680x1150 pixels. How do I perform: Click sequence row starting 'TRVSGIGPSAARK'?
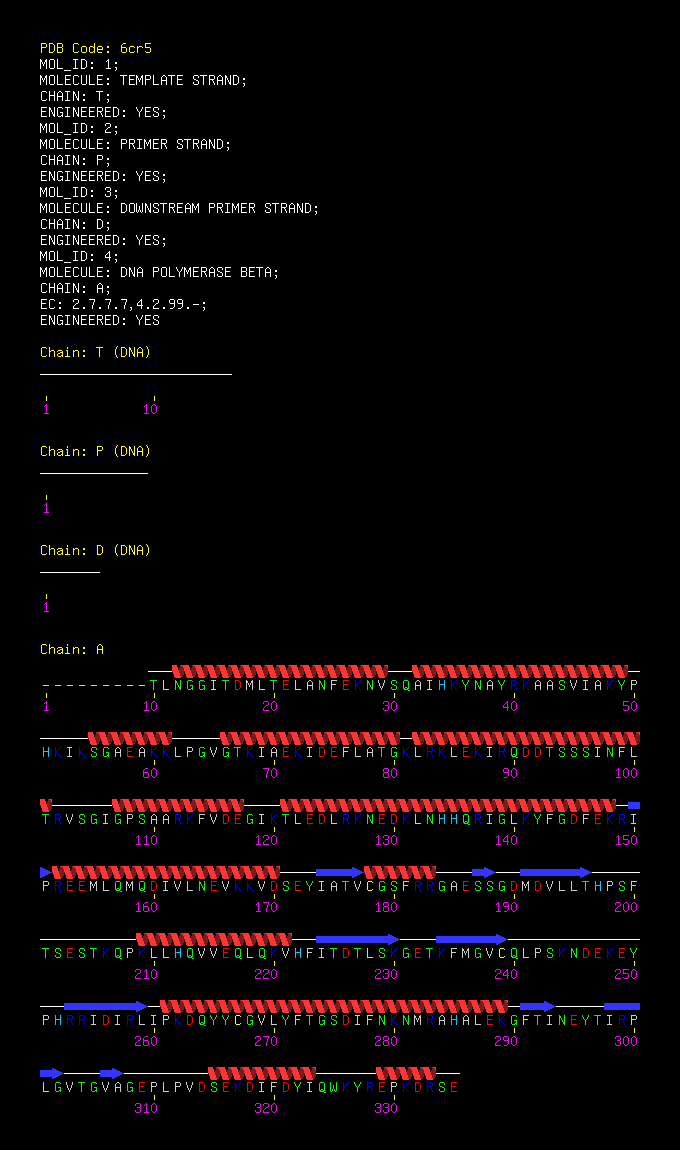point(340,819)
